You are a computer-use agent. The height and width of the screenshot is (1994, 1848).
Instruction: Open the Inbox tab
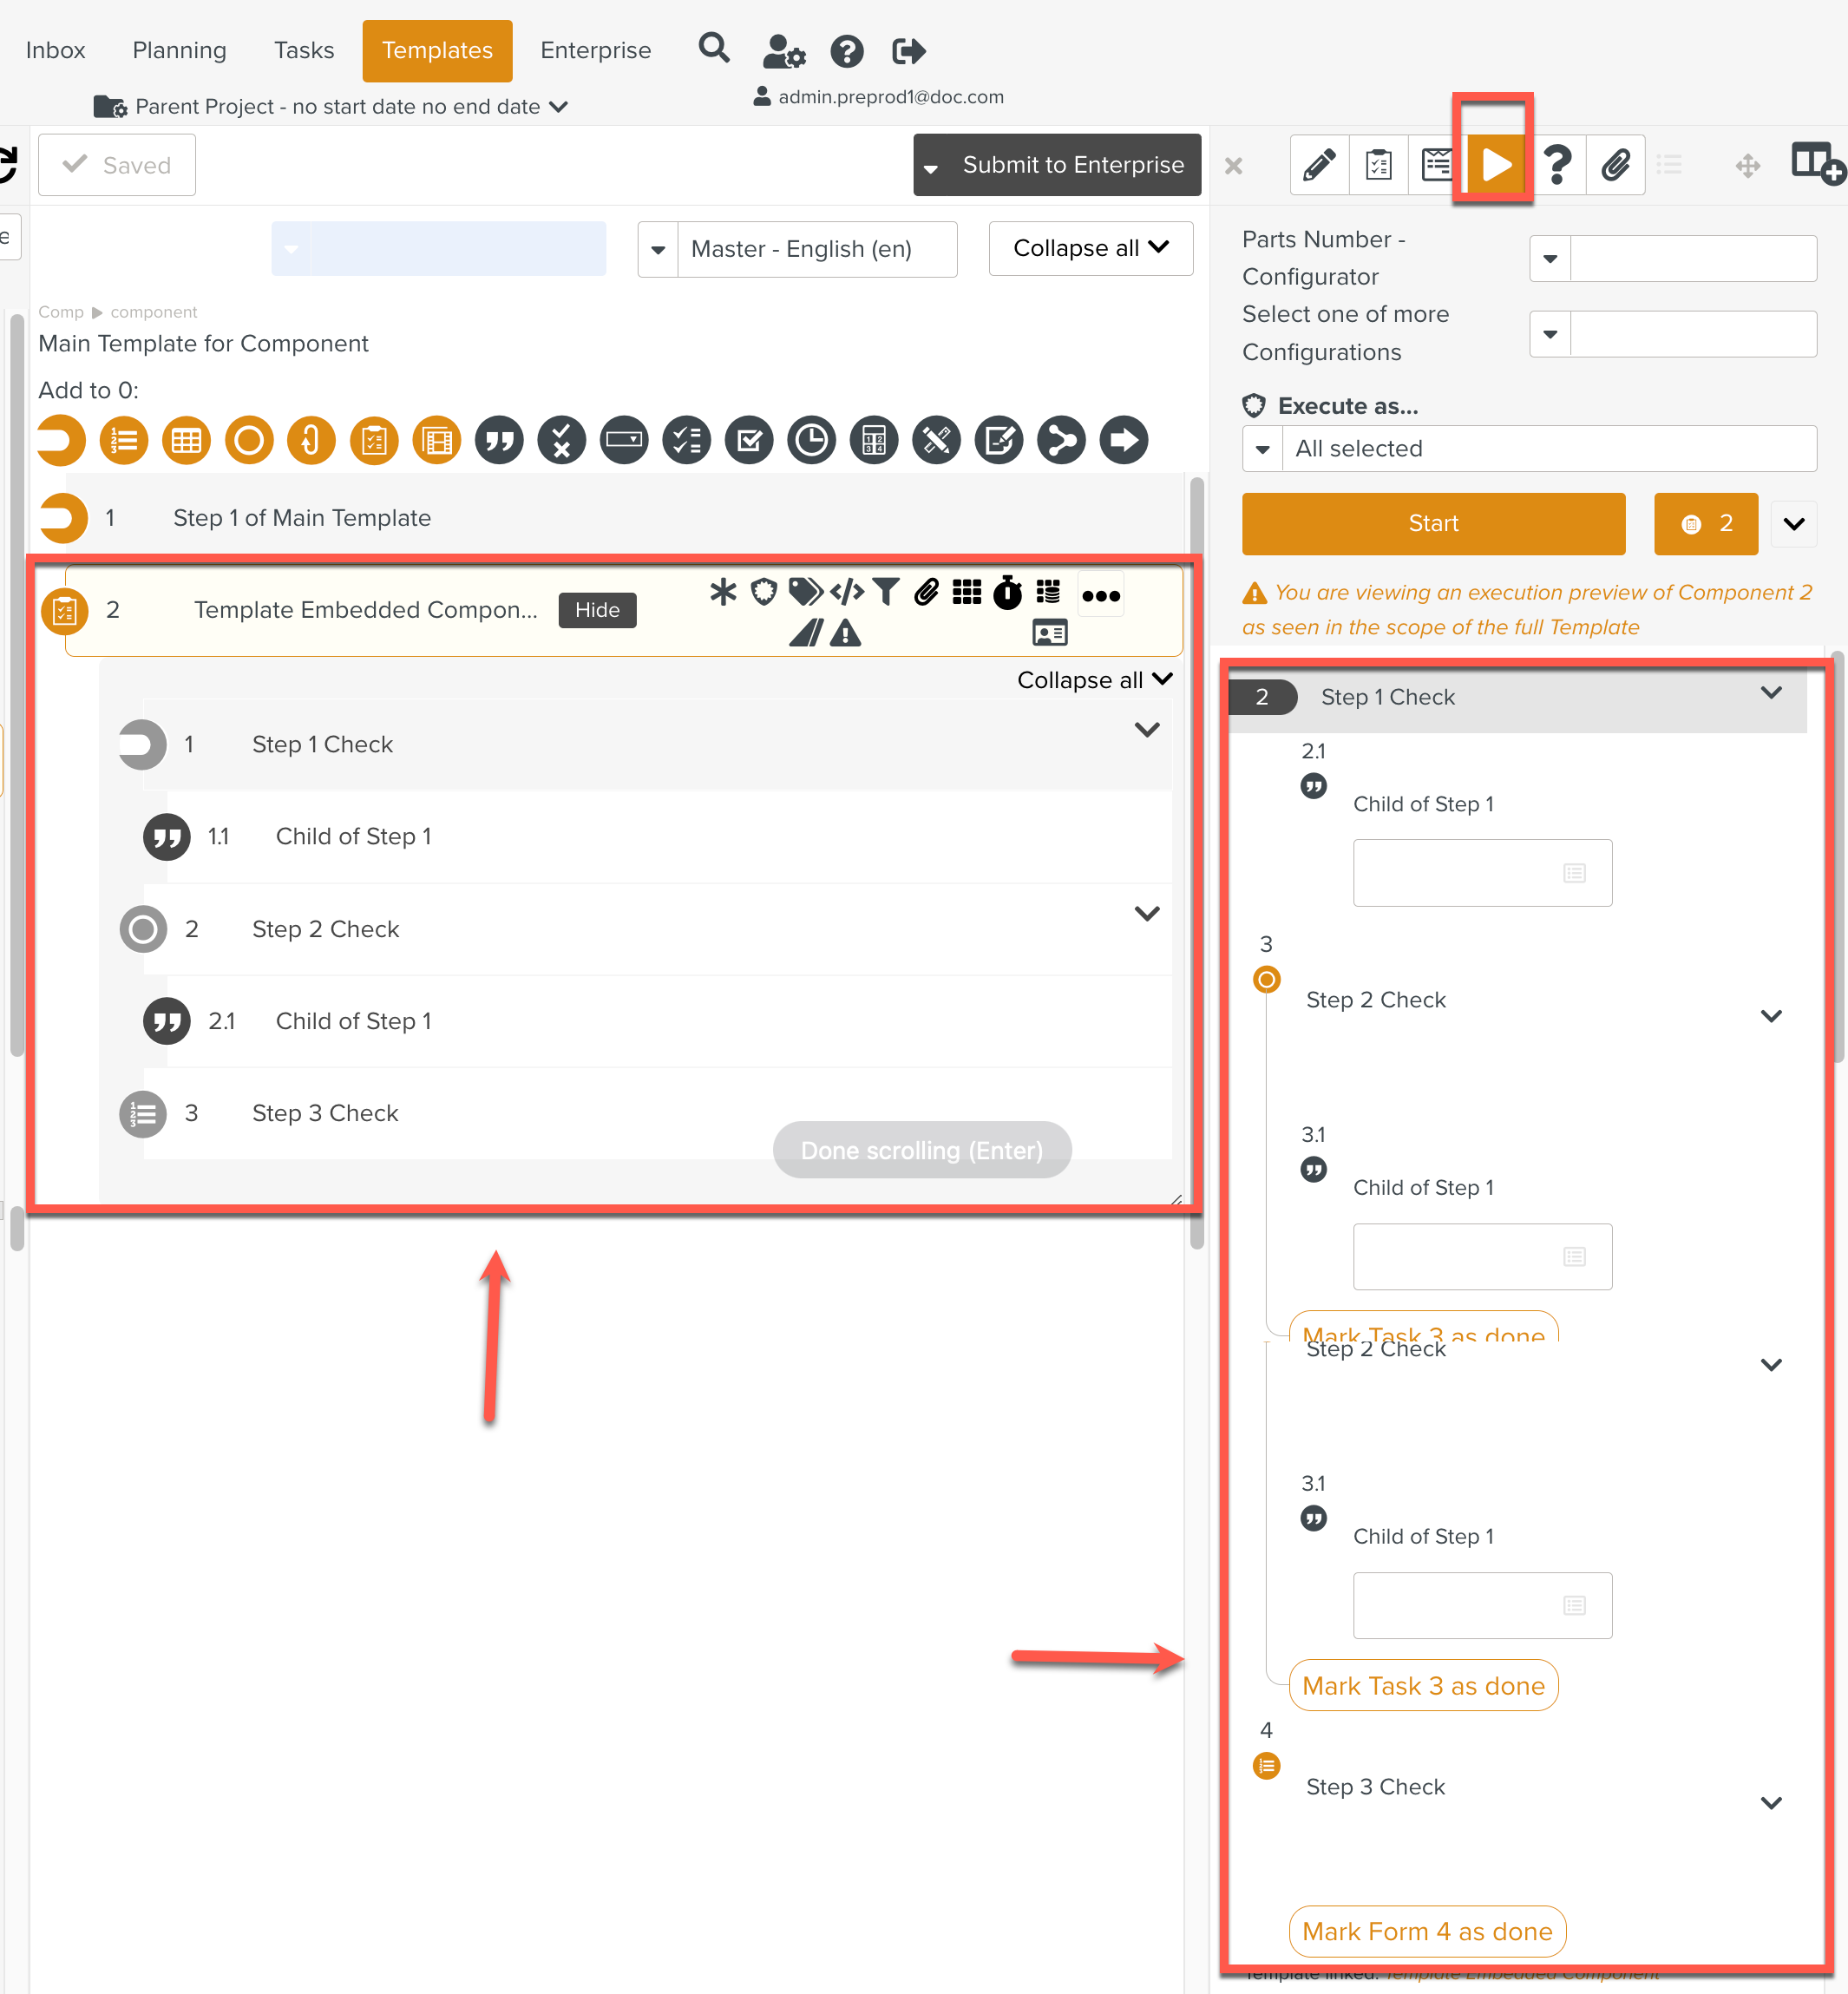[x=56, y=50]
